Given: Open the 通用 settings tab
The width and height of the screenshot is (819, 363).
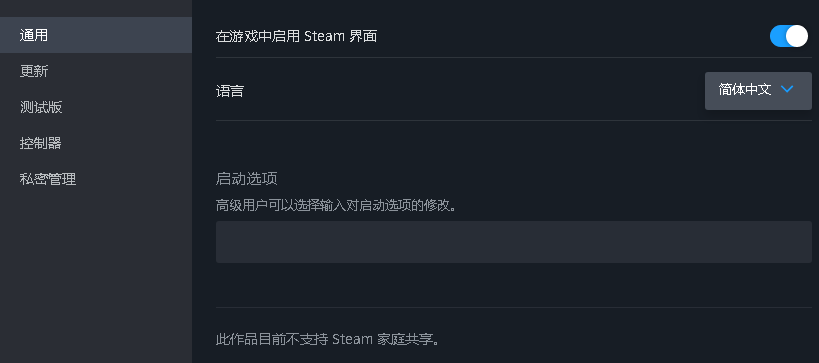Looking at the screenshot, I should pos(96,35).
